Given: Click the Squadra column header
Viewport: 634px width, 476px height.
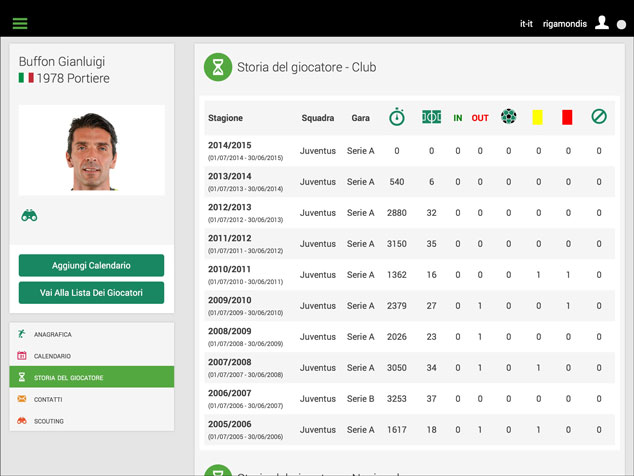Looking at the screenshot, I should 318,118.
